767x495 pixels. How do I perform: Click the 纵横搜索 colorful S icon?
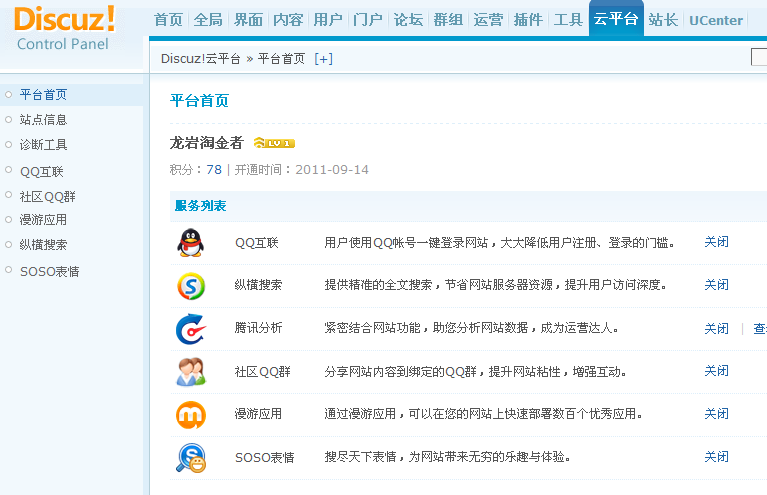click(x=191, y=286)
